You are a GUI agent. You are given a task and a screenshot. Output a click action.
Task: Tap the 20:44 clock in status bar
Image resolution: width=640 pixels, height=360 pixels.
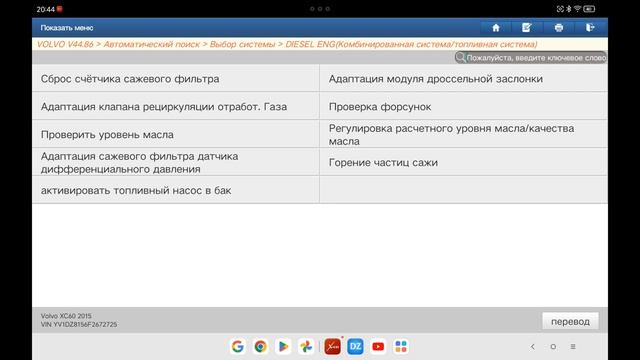coord(45,9)
